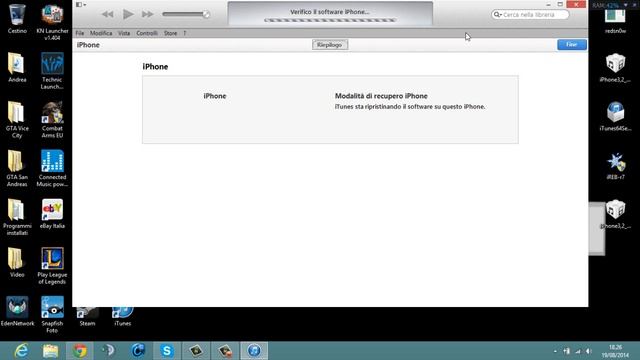Open Google Chrome from the taskbar
This screenshot has height=360, width=640.
pos(80,351)
